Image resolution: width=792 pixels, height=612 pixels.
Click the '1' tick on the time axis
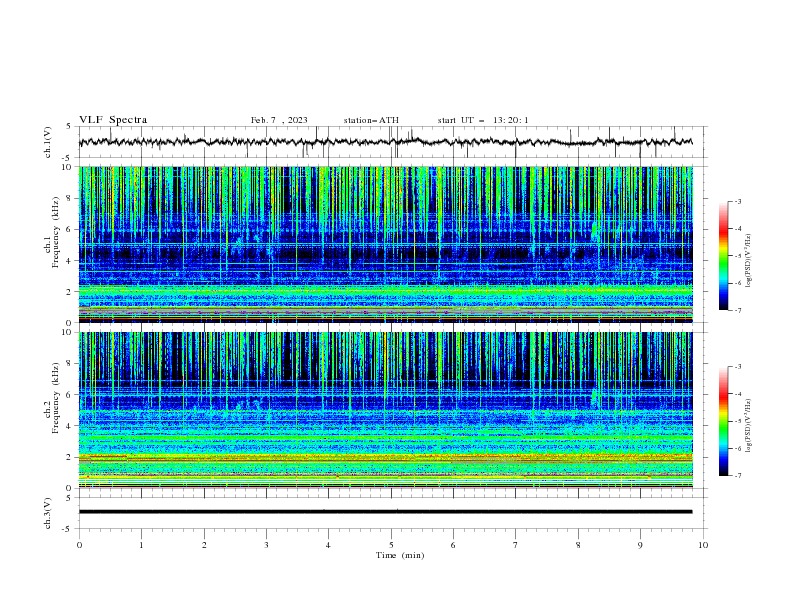point(141,545)
